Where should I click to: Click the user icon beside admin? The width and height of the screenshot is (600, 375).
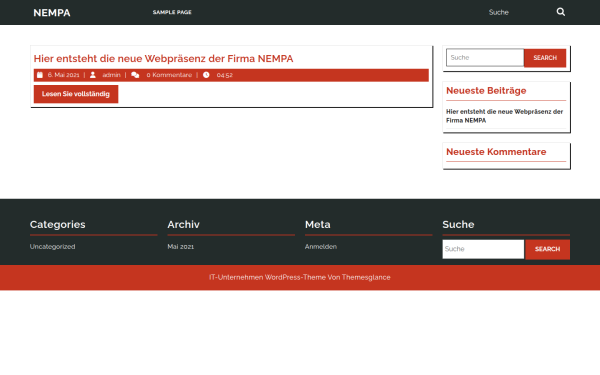tap(93, 75)
